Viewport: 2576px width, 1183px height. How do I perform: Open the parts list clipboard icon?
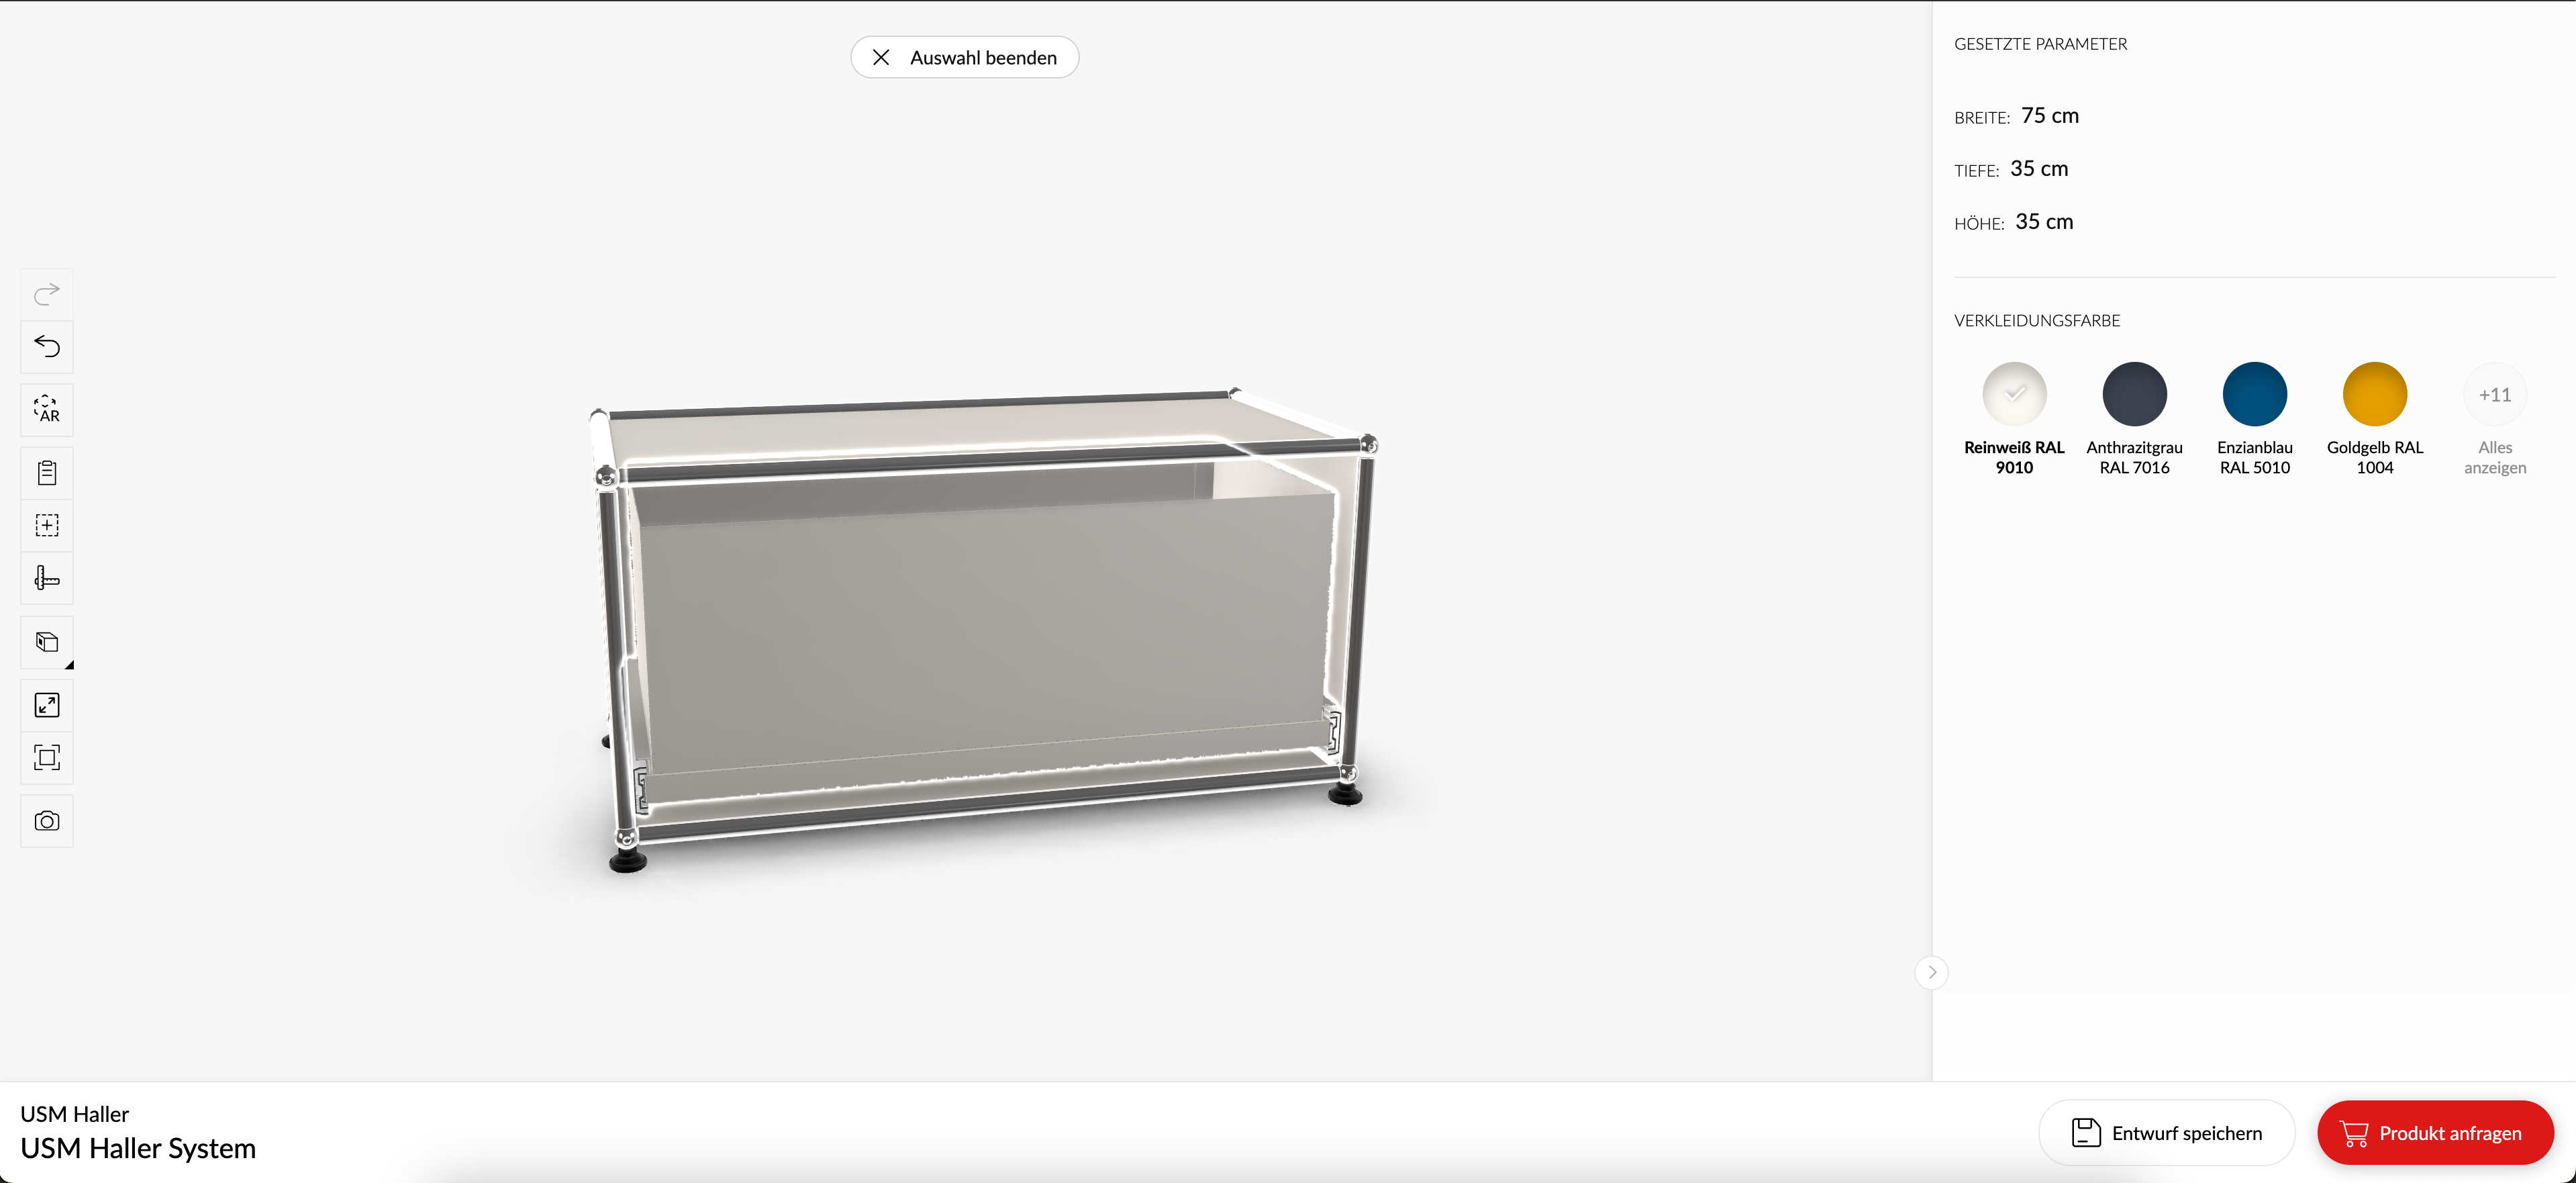tap(47, 473)
